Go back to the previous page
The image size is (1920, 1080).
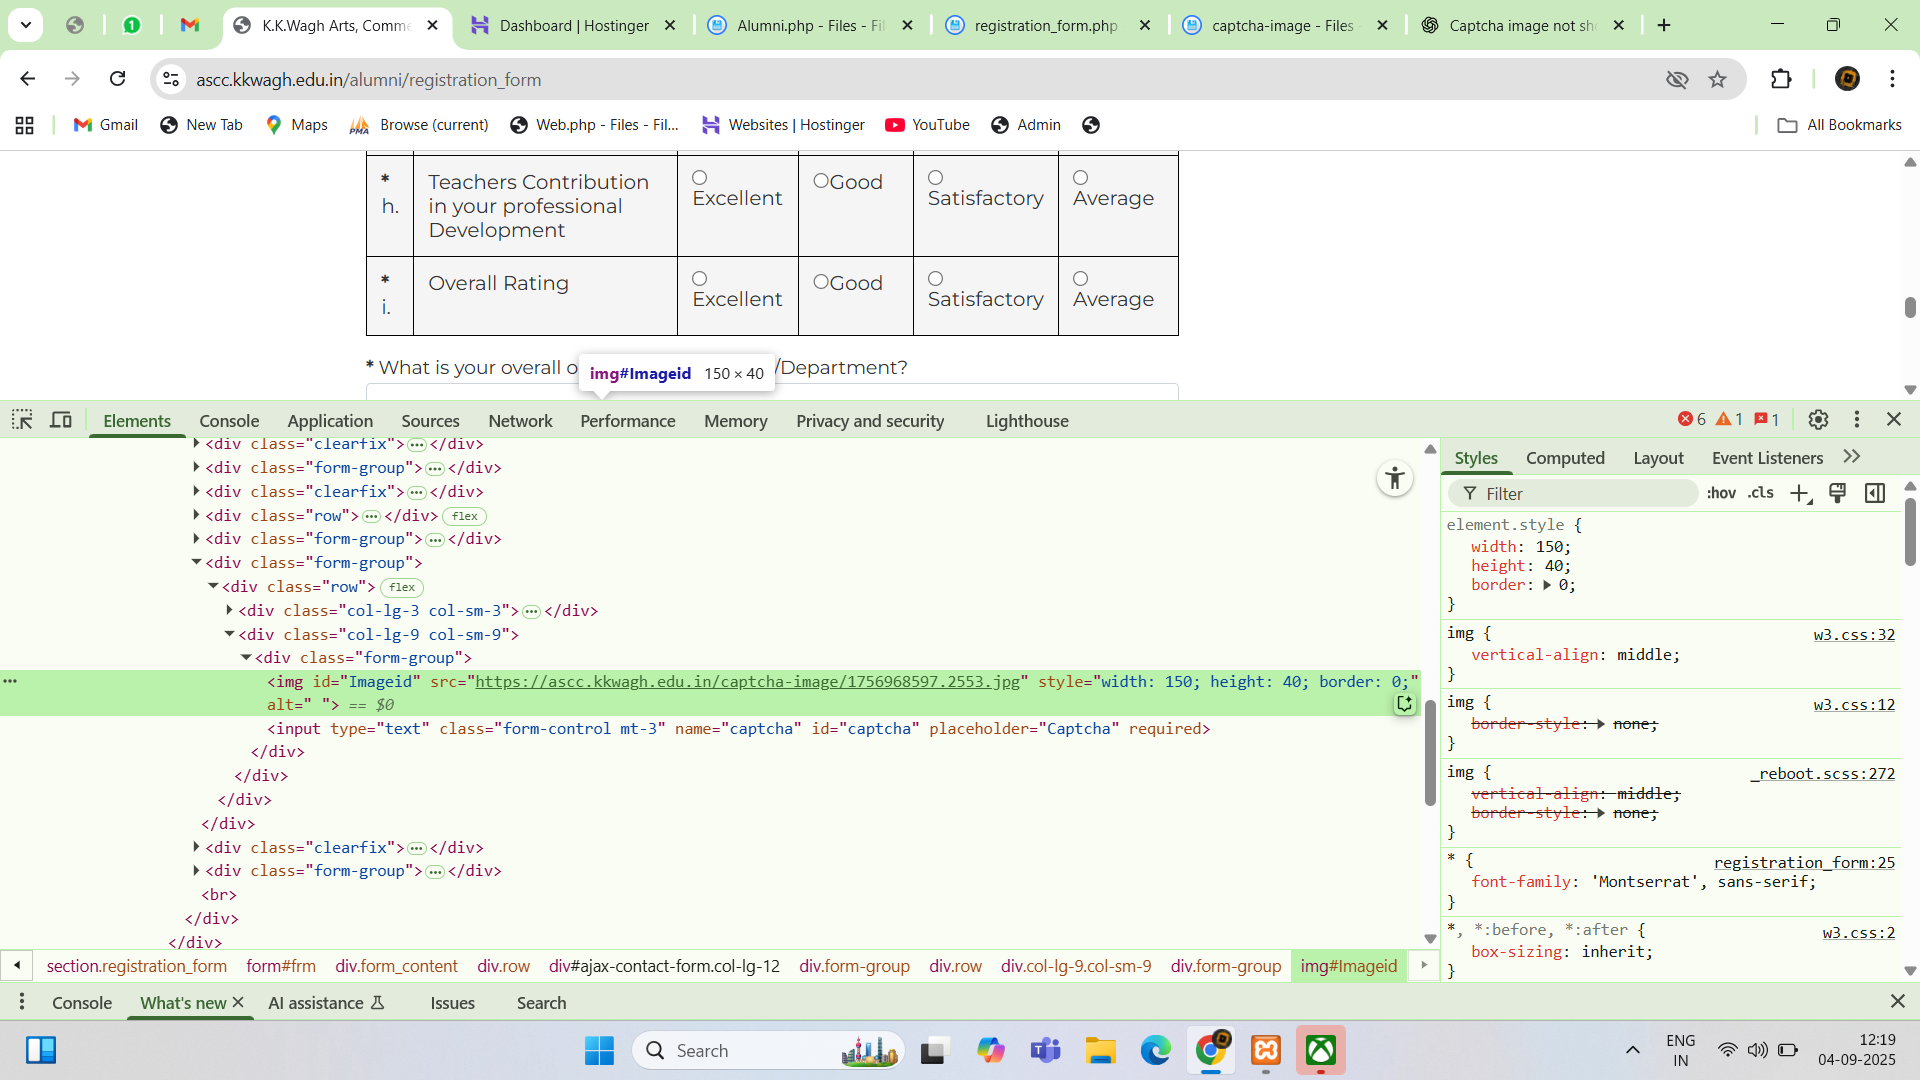point(28,79)
